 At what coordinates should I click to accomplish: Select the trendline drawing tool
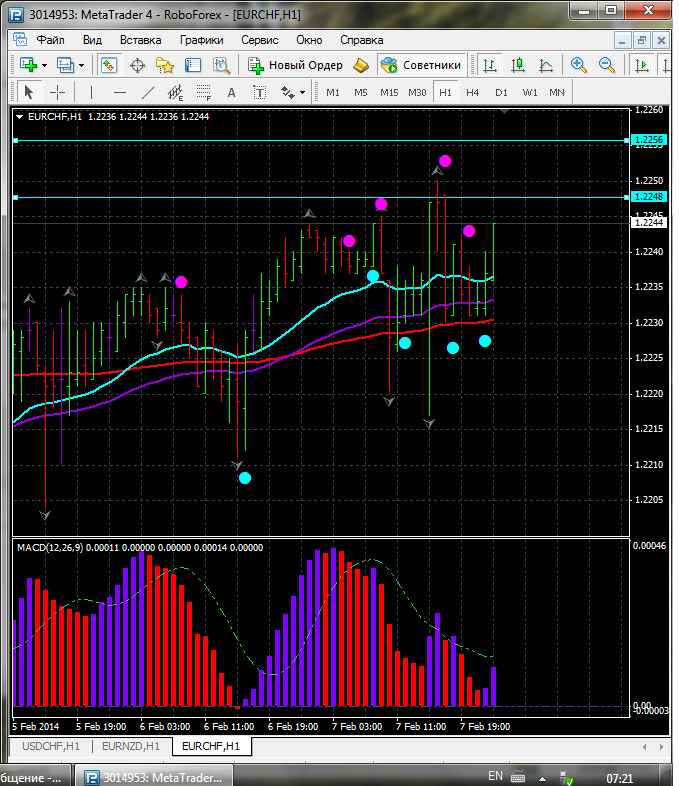pyautogui.click(x=148, y=92)
